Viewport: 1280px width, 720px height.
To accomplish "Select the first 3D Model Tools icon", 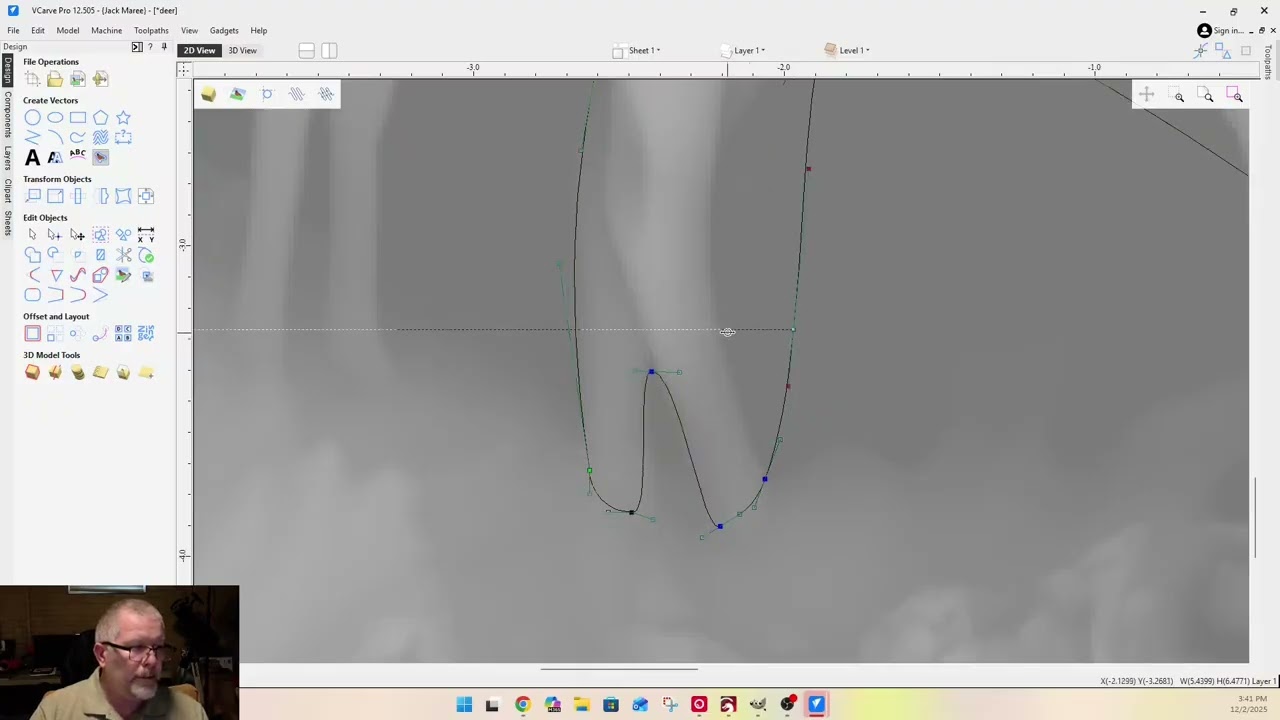I will pos(32,373).
